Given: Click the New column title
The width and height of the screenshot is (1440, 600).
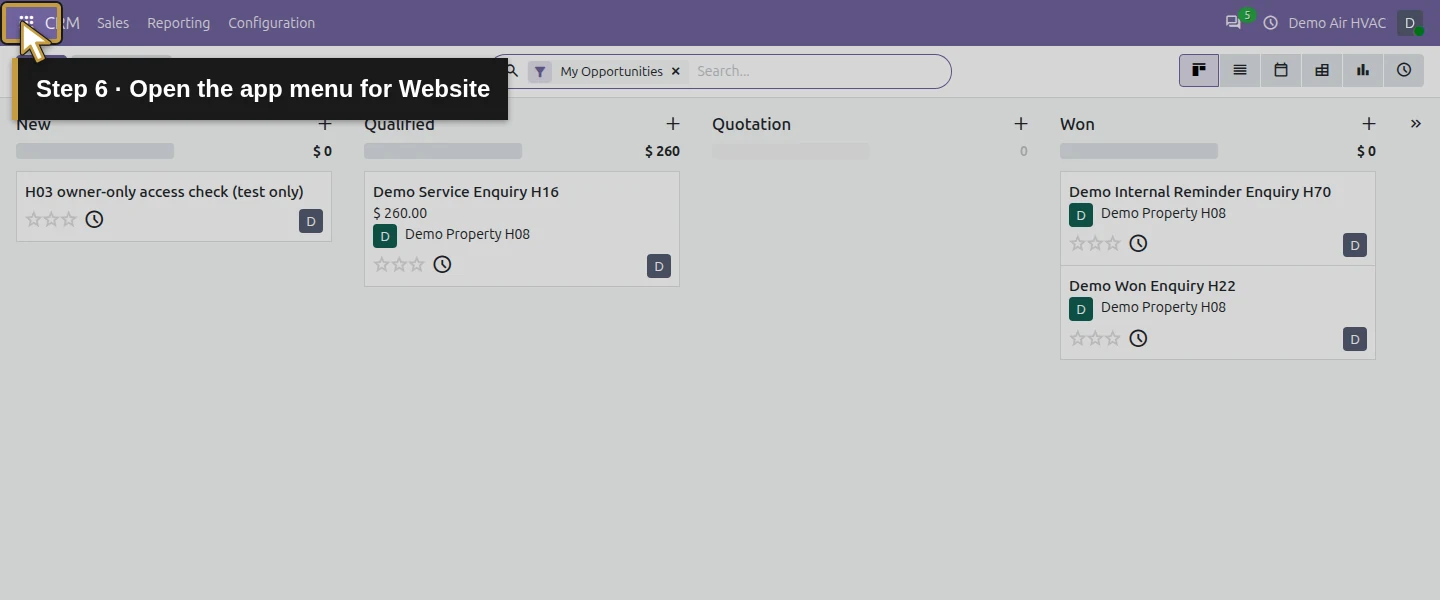Looking at the screenshot, I should click(x=33, y=124).
